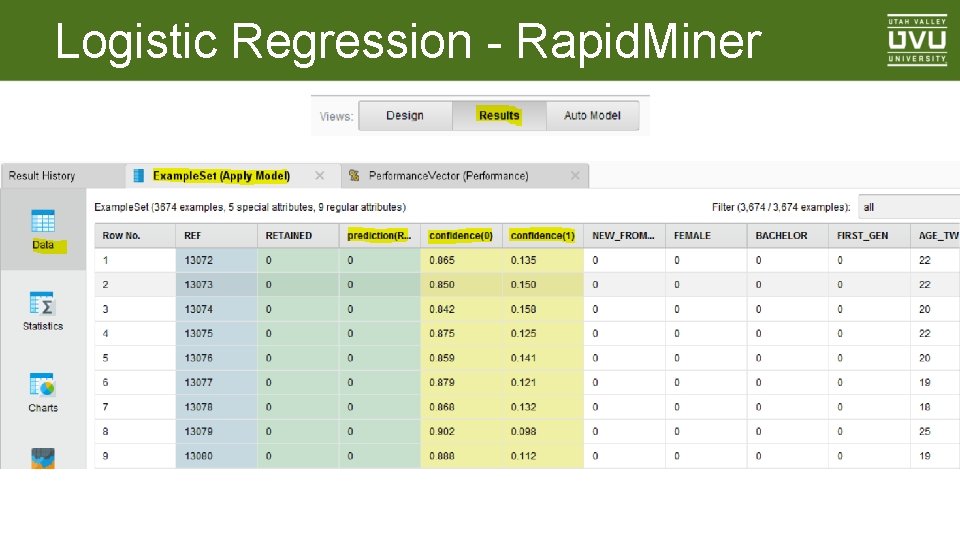The image size is (960, 540).
Task: Select REF cell 13080
Action: pos(217,456)
